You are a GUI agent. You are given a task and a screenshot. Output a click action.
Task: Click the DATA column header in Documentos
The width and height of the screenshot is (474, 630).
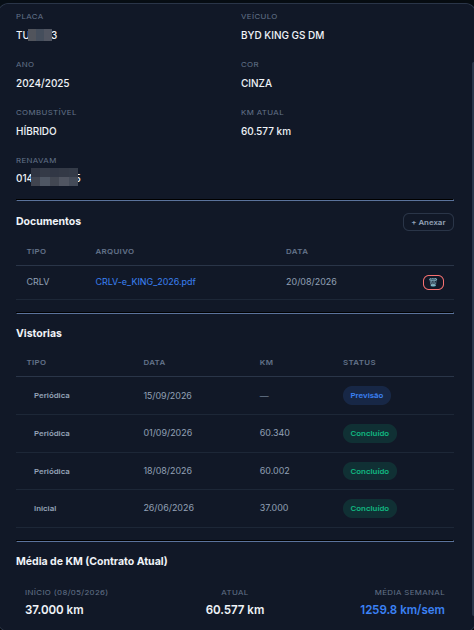click(x=297, y=252)
